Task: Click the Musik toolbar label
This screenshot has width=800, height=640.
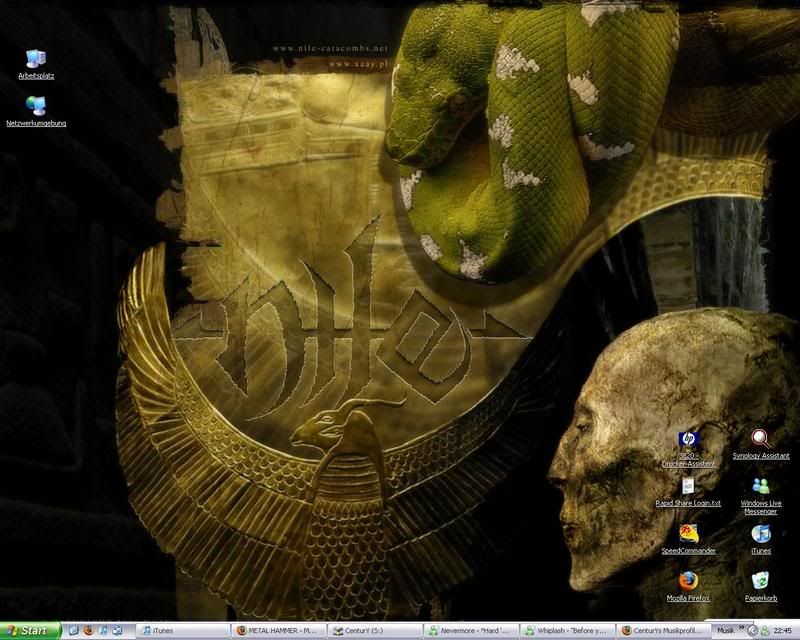Action: [x=724, y=631]
